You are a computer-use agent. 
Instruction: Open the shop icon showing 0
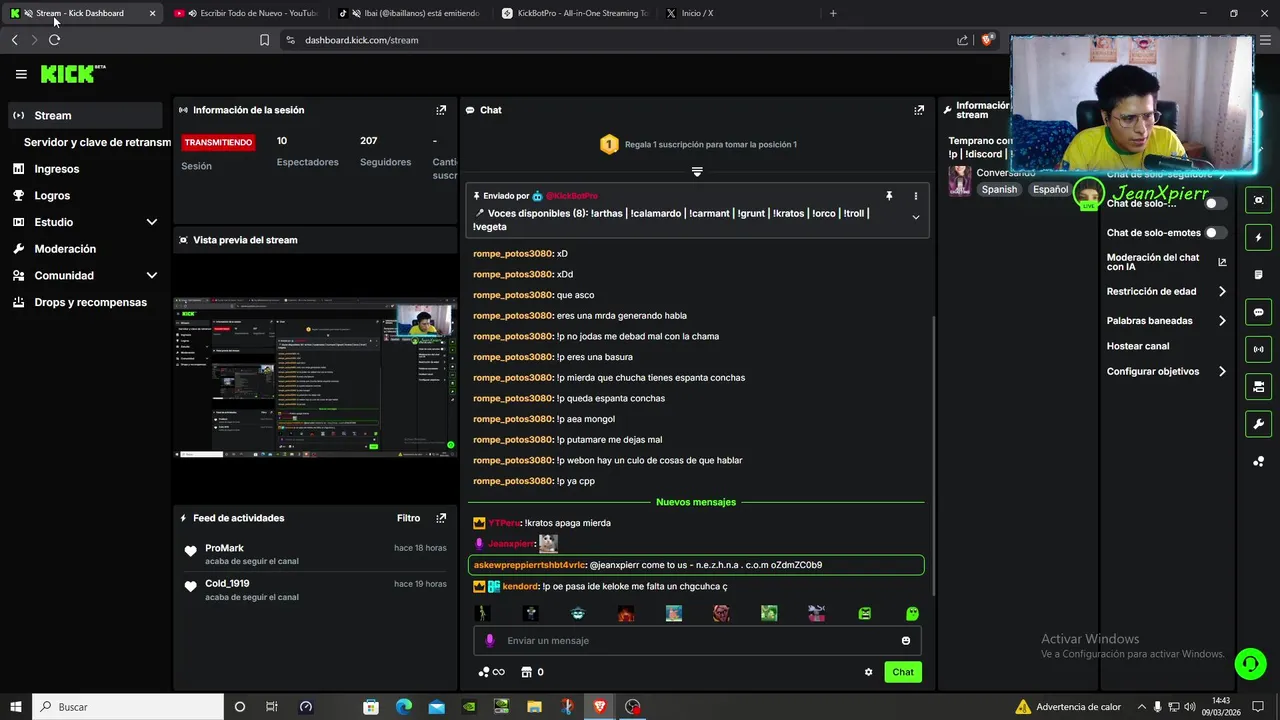click(533, 672)
